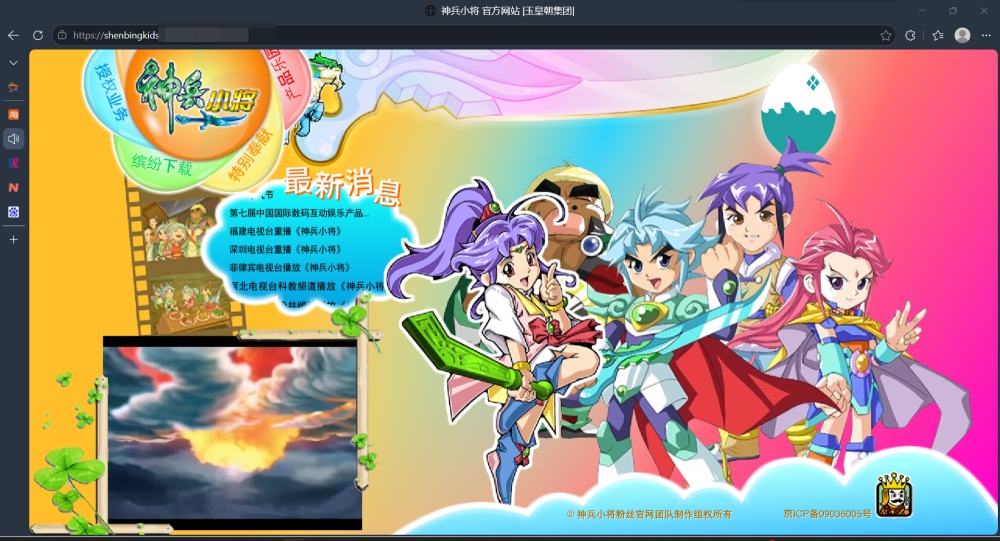Switch to the colorful pinned tab above Taobao
This screenshot has height=541, width=1000.
[x=13, y=87]
